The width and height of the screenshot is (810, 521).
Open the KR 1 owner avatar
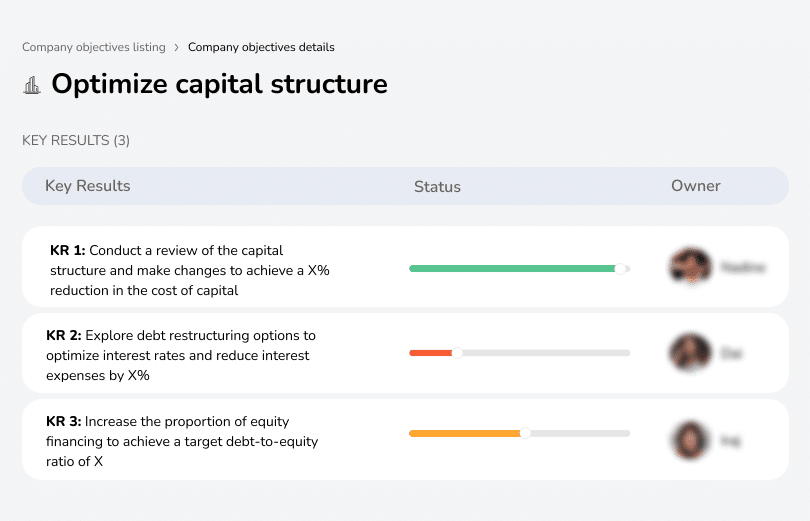(x=688, y=267)
